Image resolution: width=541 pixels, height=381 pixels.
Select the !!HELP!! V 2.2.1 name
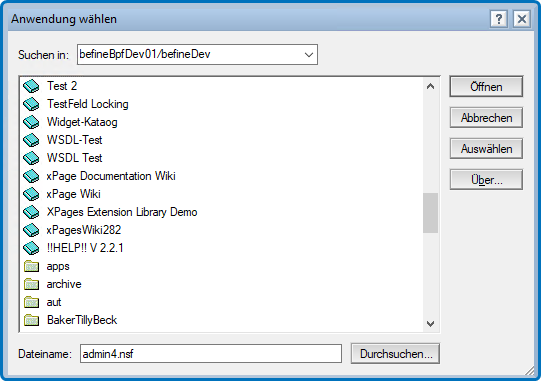pos(85,248)
